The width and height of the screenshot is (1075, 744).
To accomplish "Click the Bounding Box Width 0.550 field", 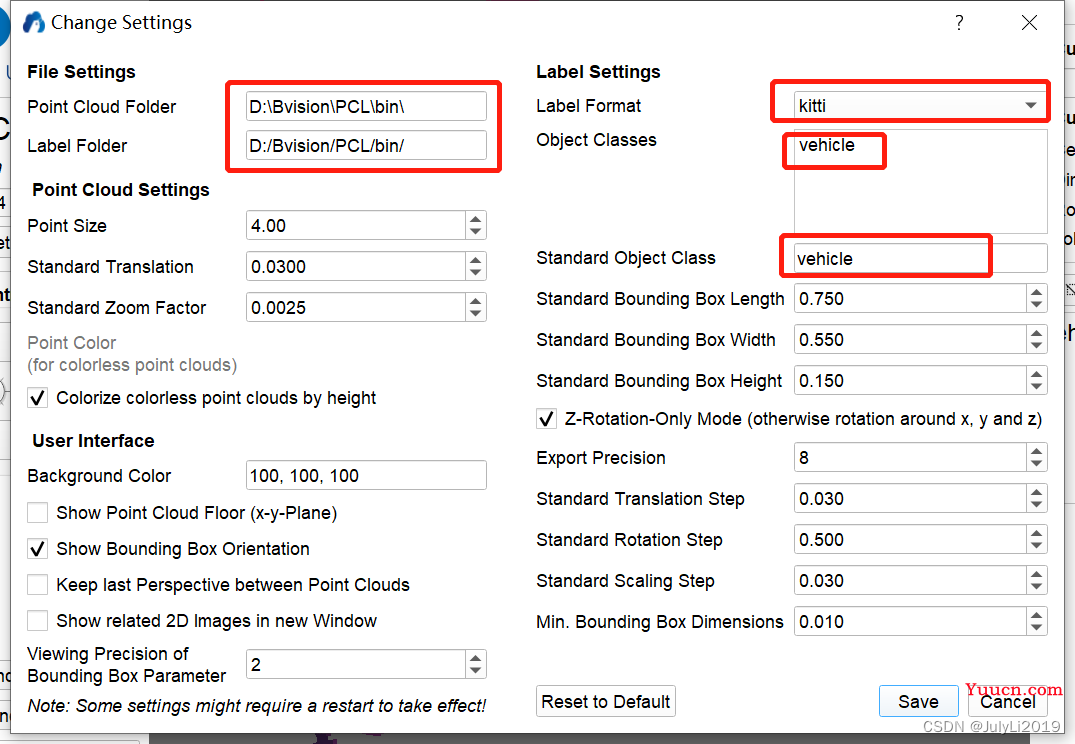I will [910, 340].
